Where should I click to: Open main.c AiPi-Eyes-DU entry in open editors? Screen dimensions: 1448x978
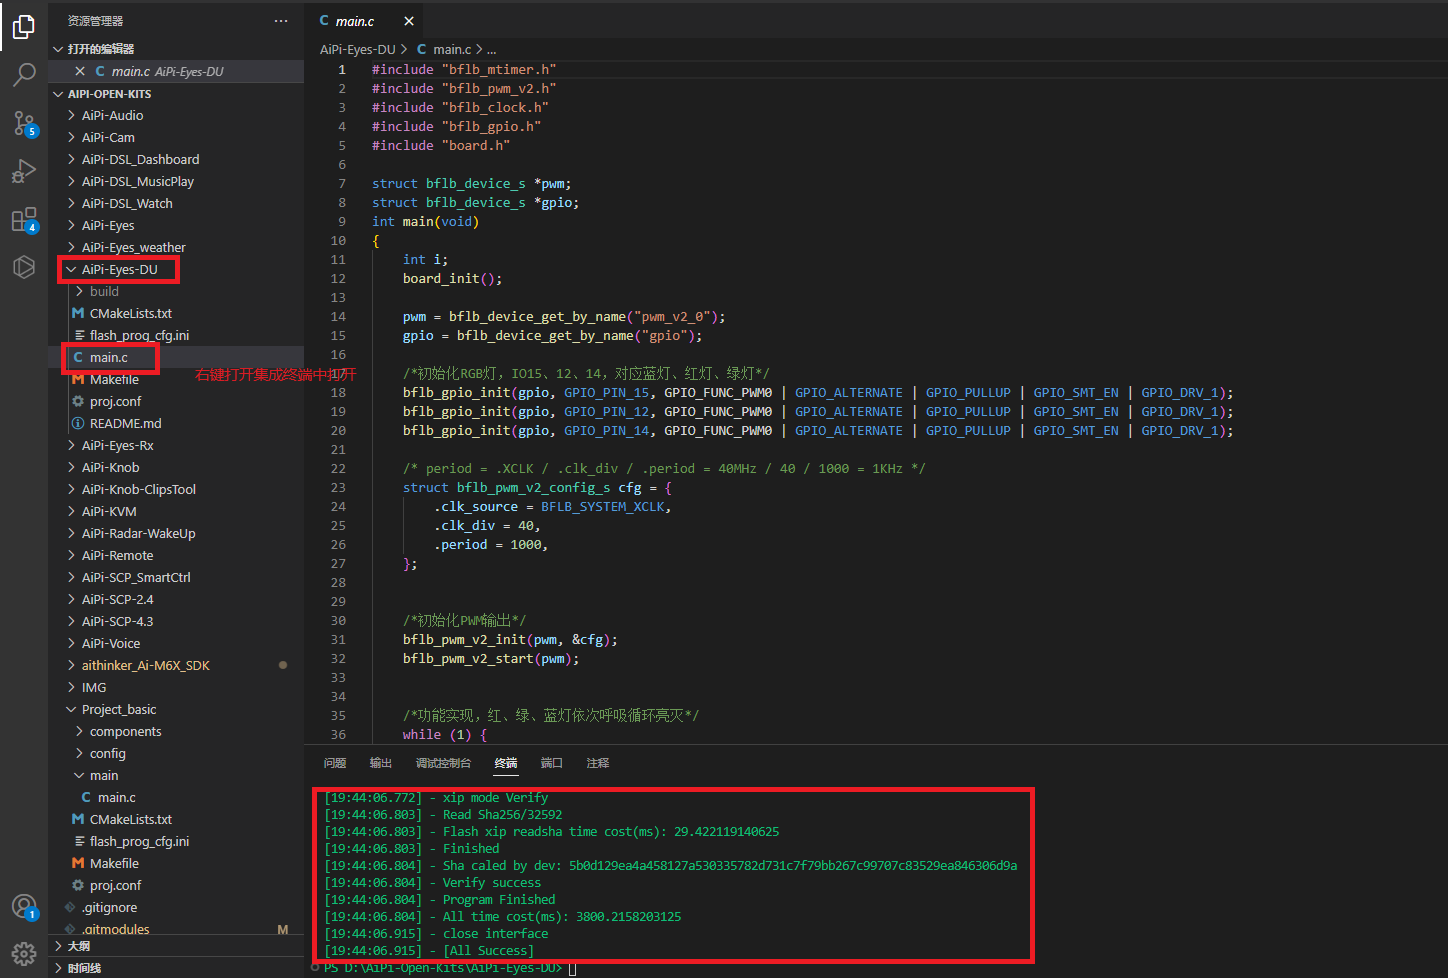click(176, 71)
